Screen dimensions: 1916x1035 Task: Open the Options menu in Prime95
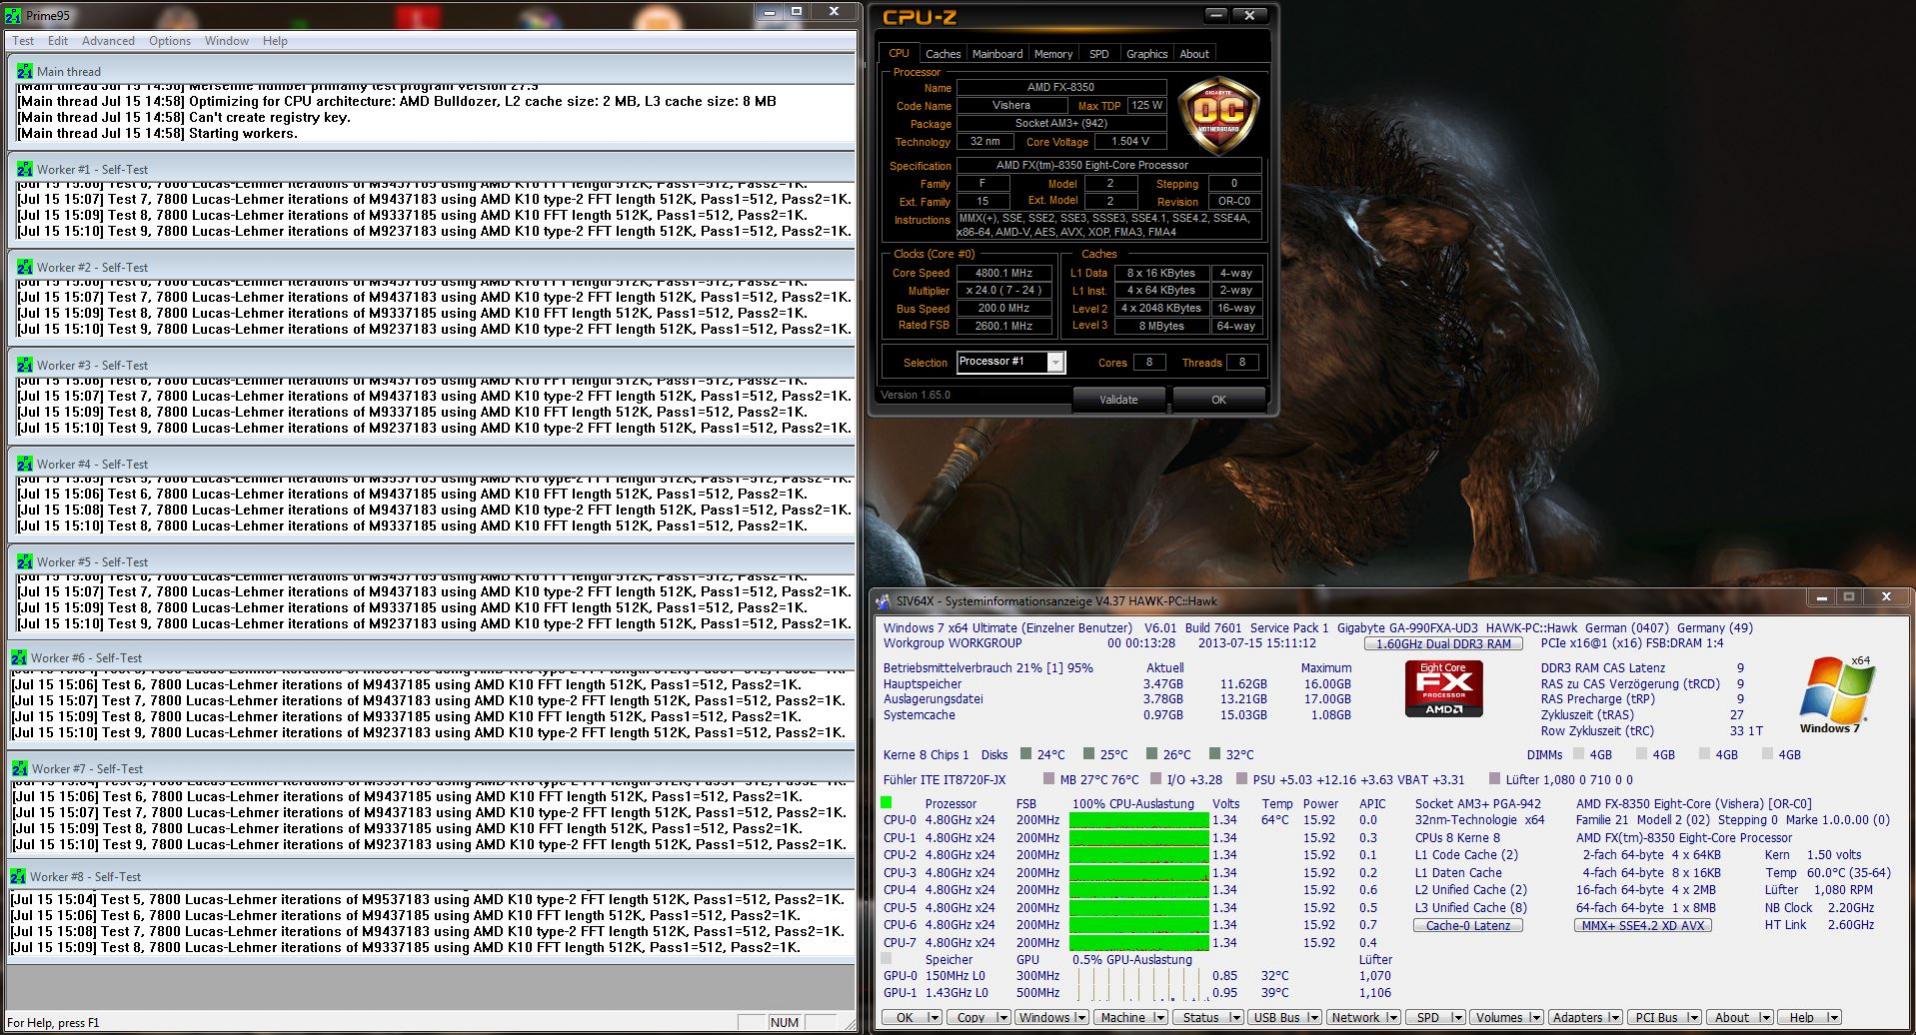[x=170, y=41]
